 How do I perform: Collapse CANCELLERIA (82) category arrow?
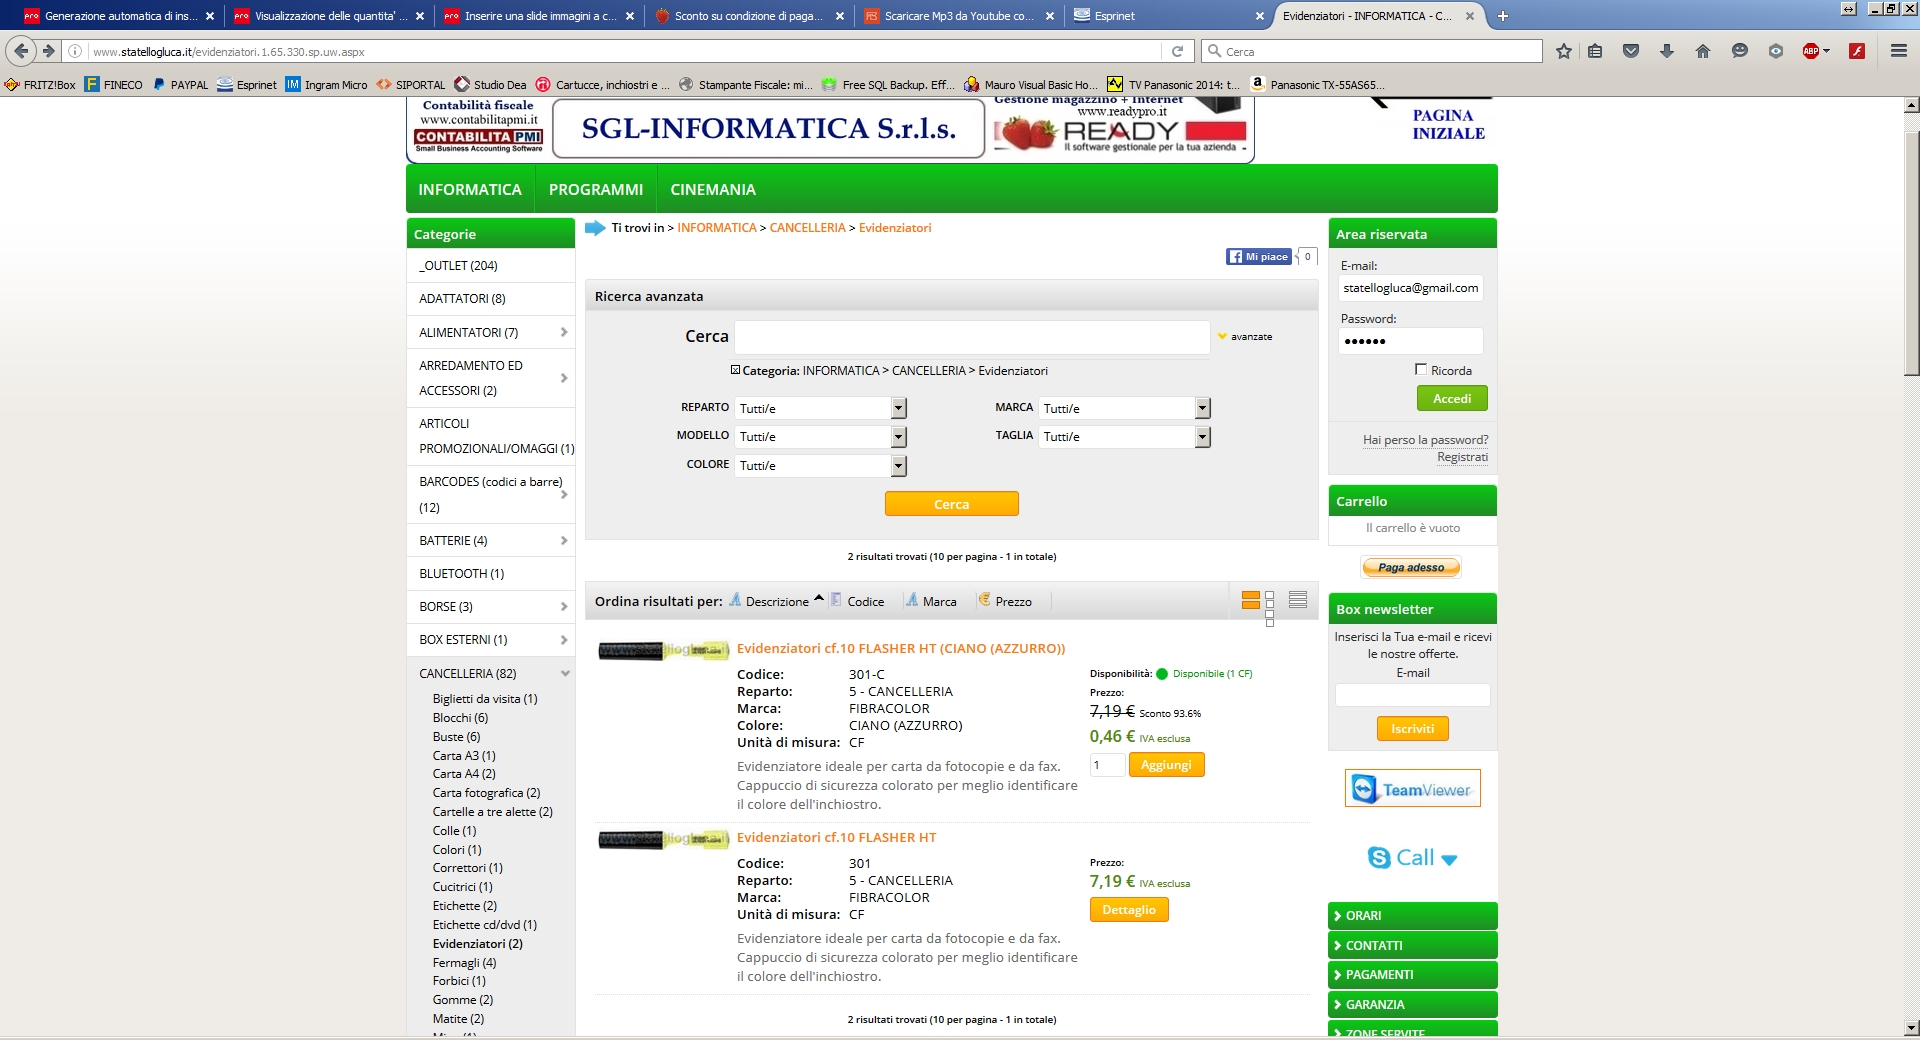click(565, 673)
